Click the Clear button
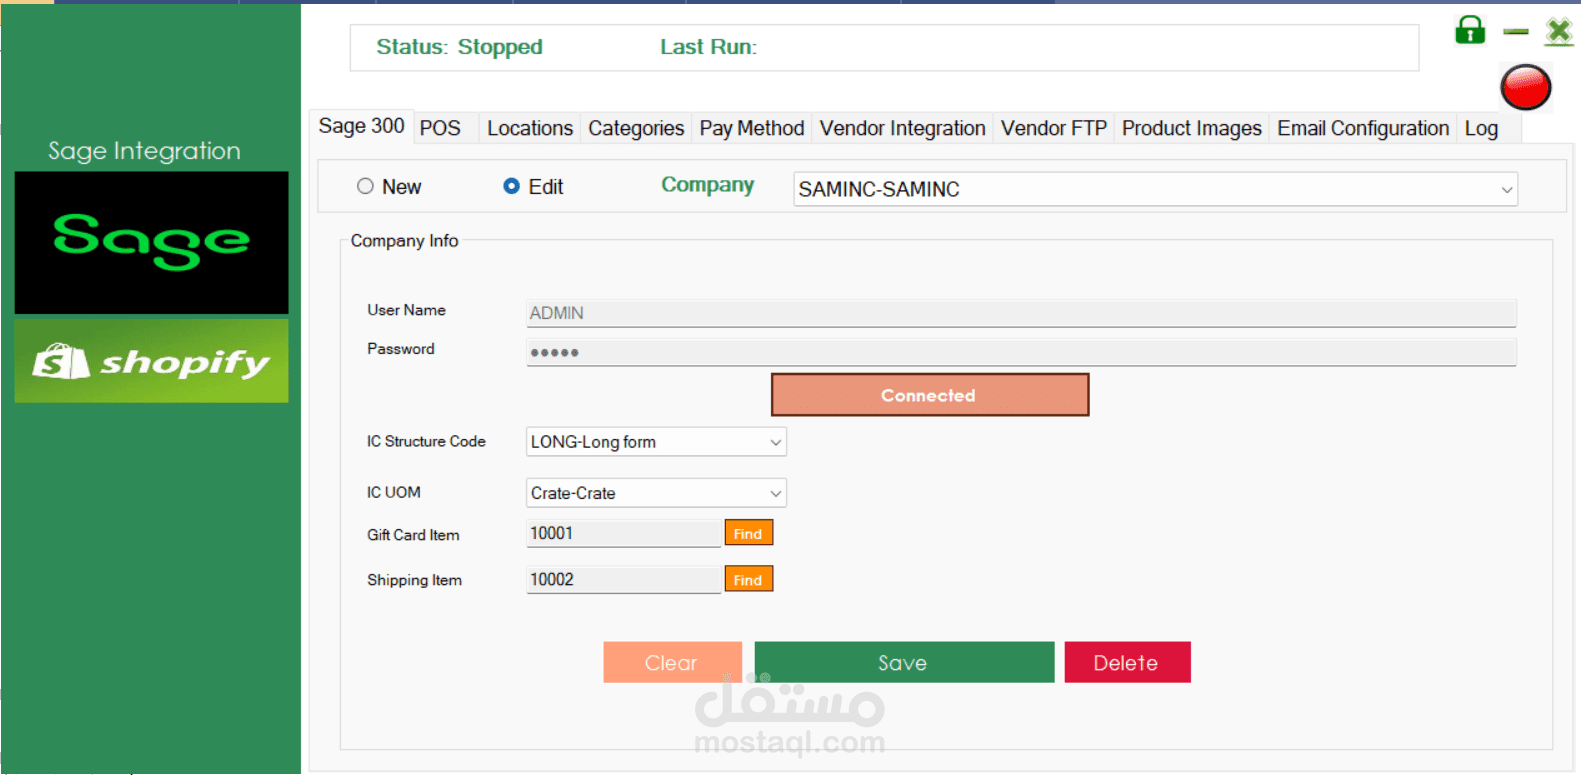The width and height of the screenshot is (1581, 775). pos(672,662)
